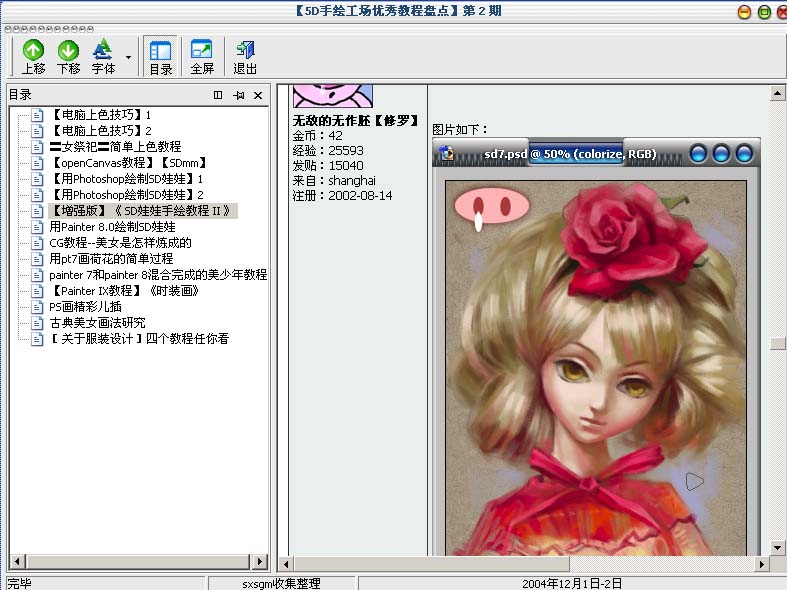
Task: Click the right arrow of the contents panel scrollbar
Action: (x=259, y=561)
